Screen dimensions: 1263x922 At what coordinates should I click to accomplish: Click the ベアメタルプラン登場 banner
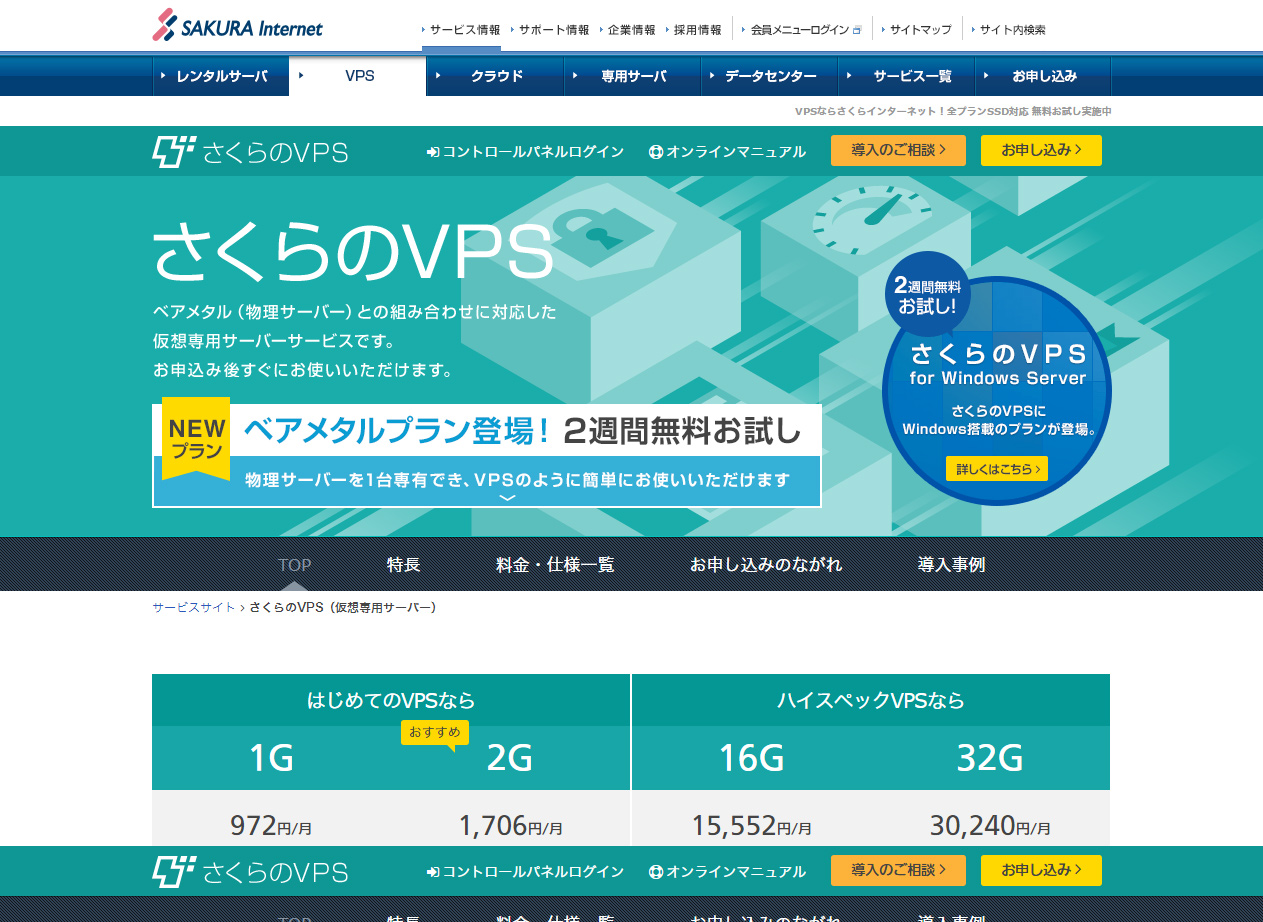[x=487, y=456]
